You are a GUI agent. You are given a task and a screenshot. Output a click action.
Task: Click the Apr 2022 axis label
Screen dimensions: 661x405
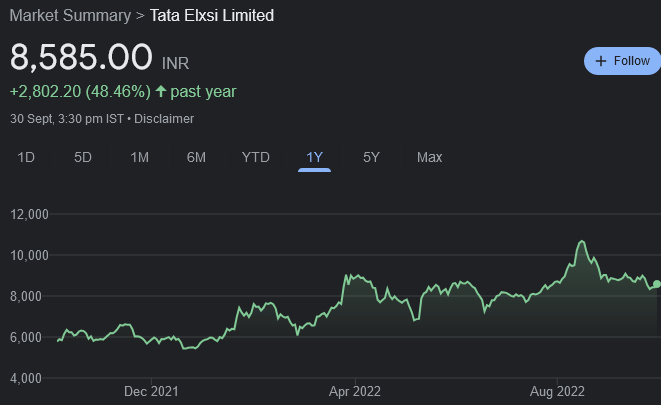355,391
